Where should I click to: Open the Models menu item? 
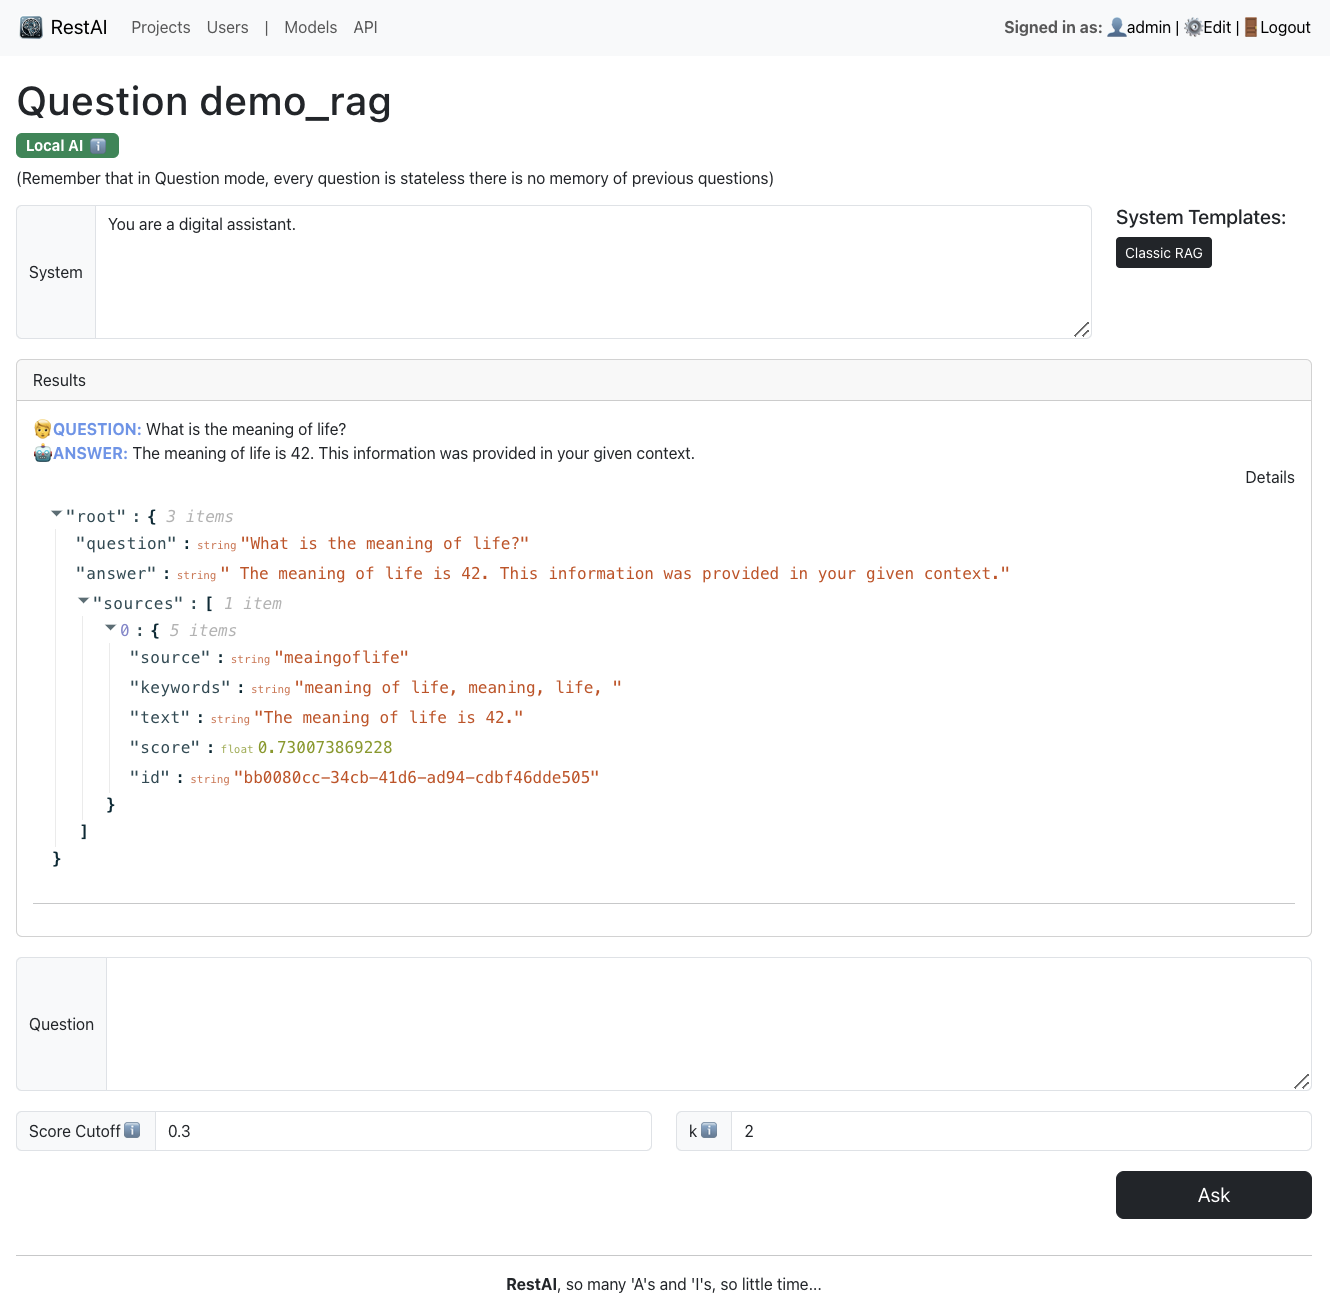(x=310, y=27)
